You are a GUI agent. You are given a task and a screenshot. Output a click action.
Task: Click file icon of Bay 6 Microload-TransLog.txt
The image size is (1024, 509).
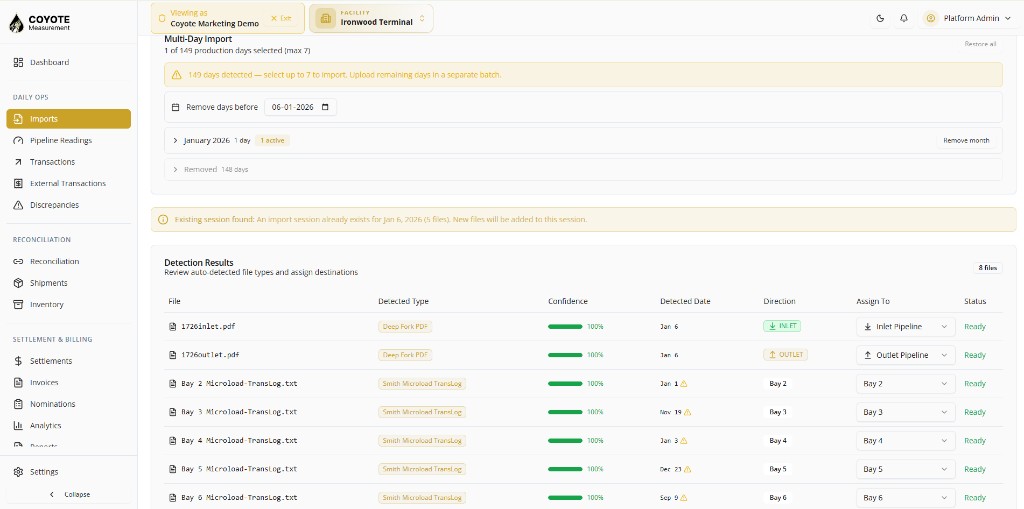[x=172, y=498]
